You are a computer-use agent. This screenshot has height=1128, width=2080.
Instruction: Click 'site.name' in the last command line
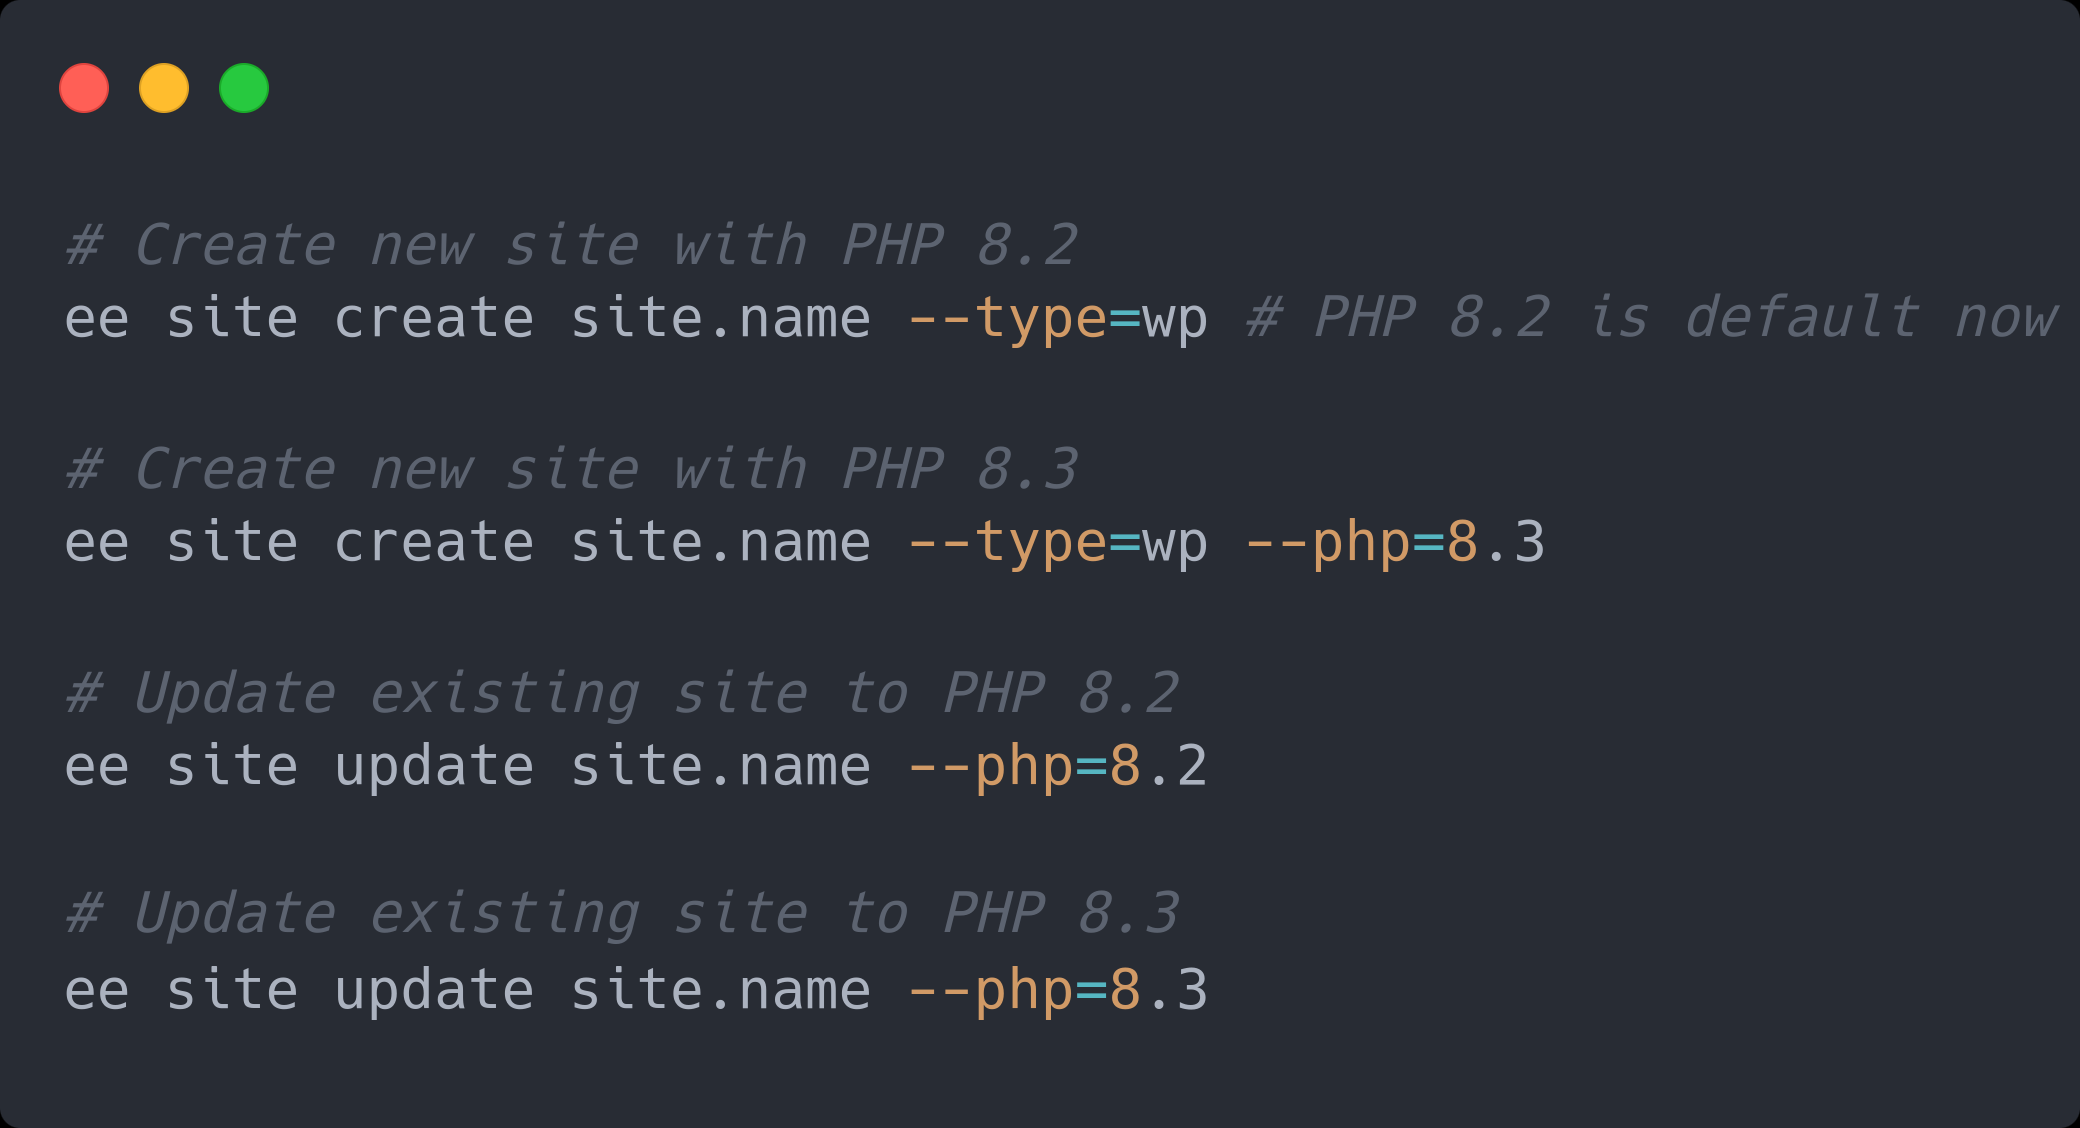[720, 990]
